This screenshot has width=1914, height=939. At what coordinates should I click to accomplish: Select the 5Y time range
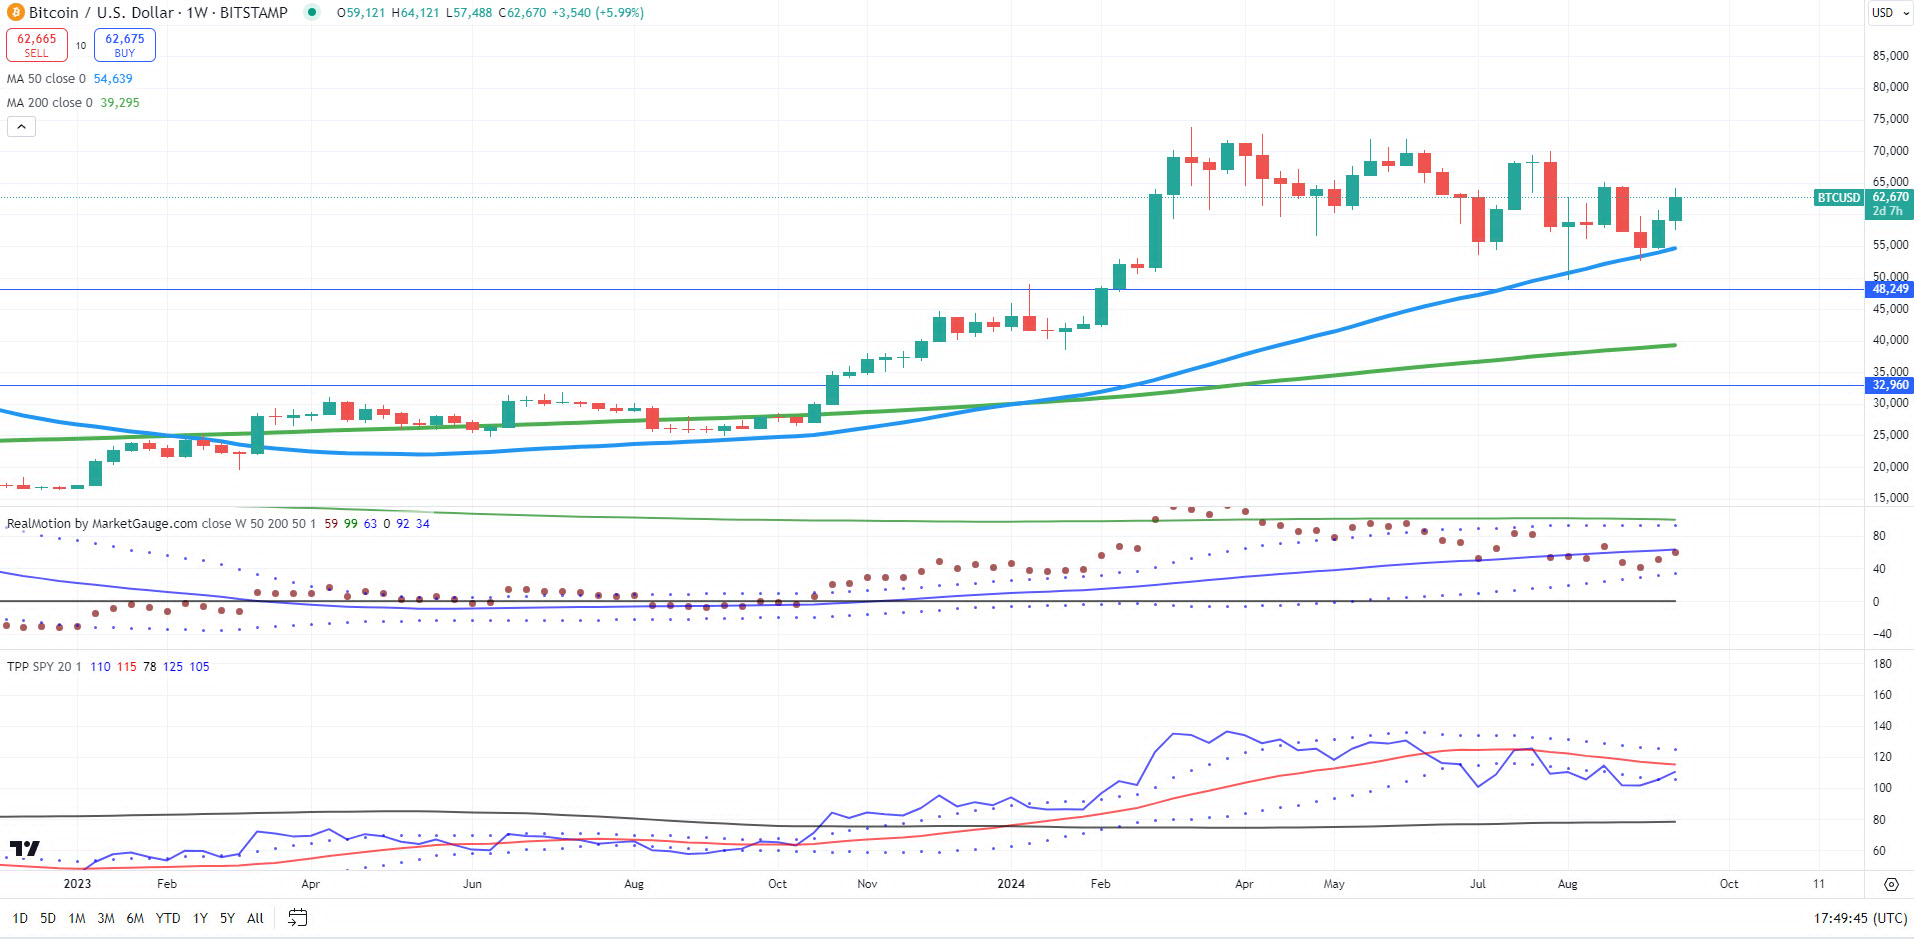tap(227, 918)
